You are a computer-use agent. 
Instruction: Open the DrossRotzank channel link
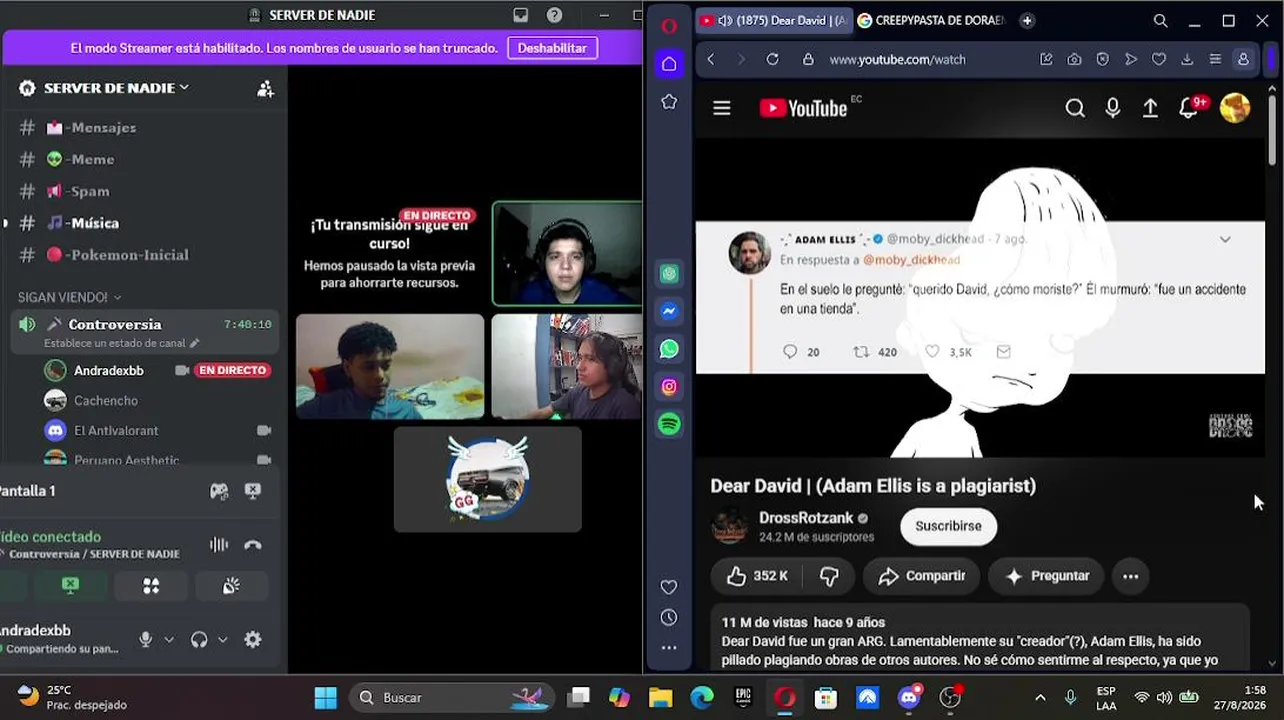tap(806, 518)
